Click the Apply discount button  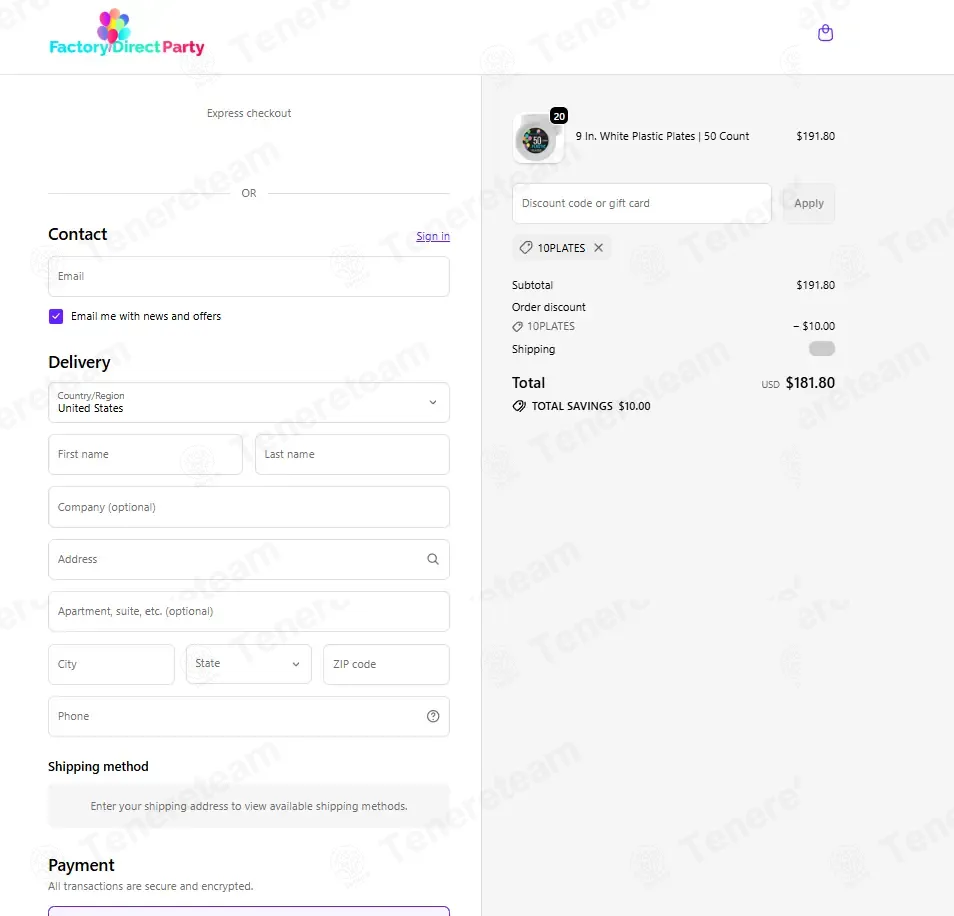point(809,203)
